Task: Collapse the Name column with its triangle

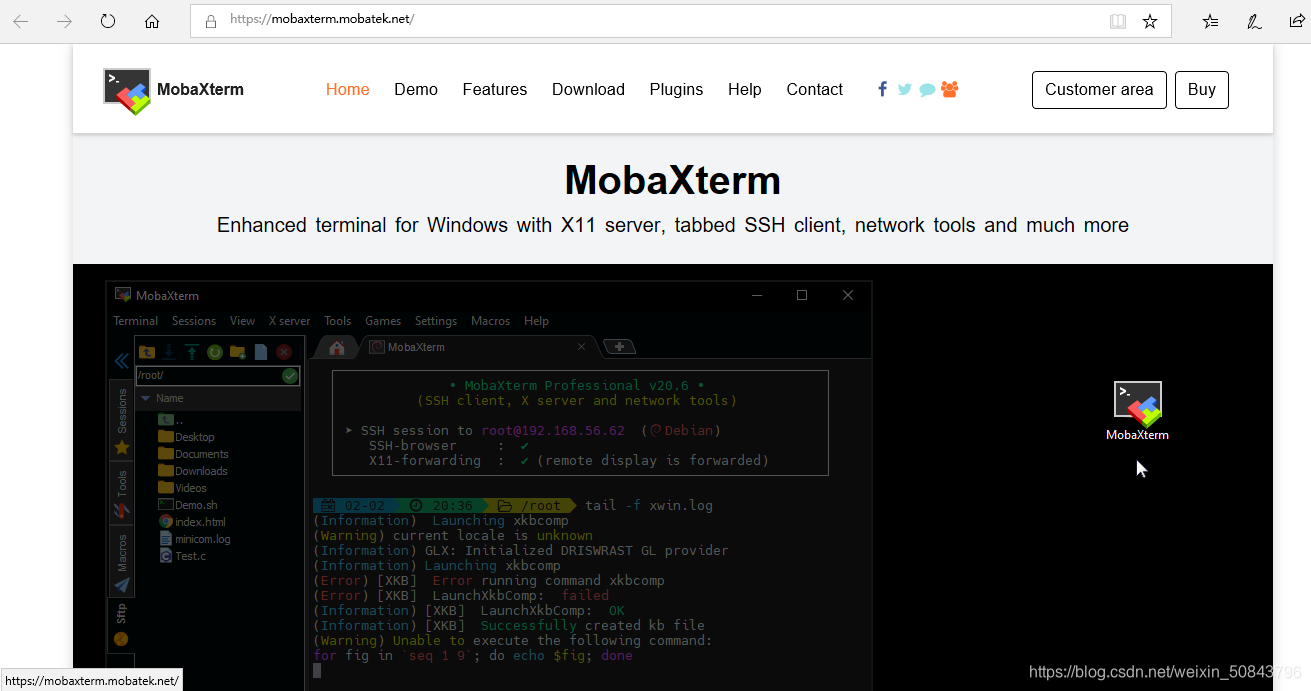Action: click(146, 397)
